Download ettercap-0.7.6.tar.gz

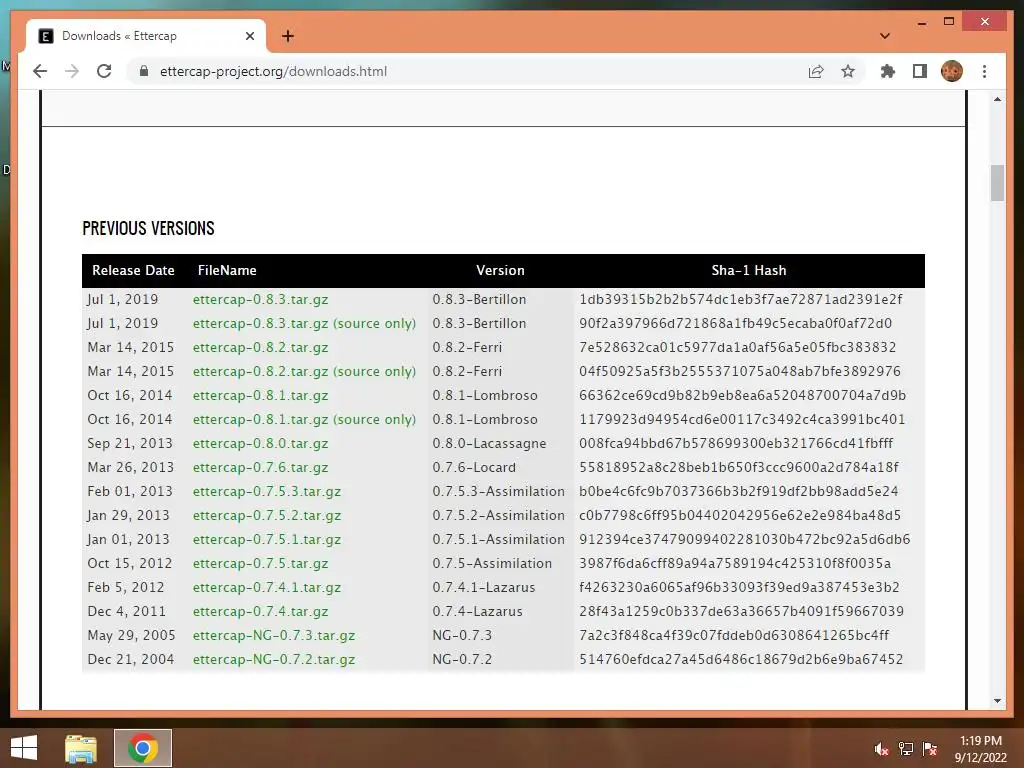(261, 468)
